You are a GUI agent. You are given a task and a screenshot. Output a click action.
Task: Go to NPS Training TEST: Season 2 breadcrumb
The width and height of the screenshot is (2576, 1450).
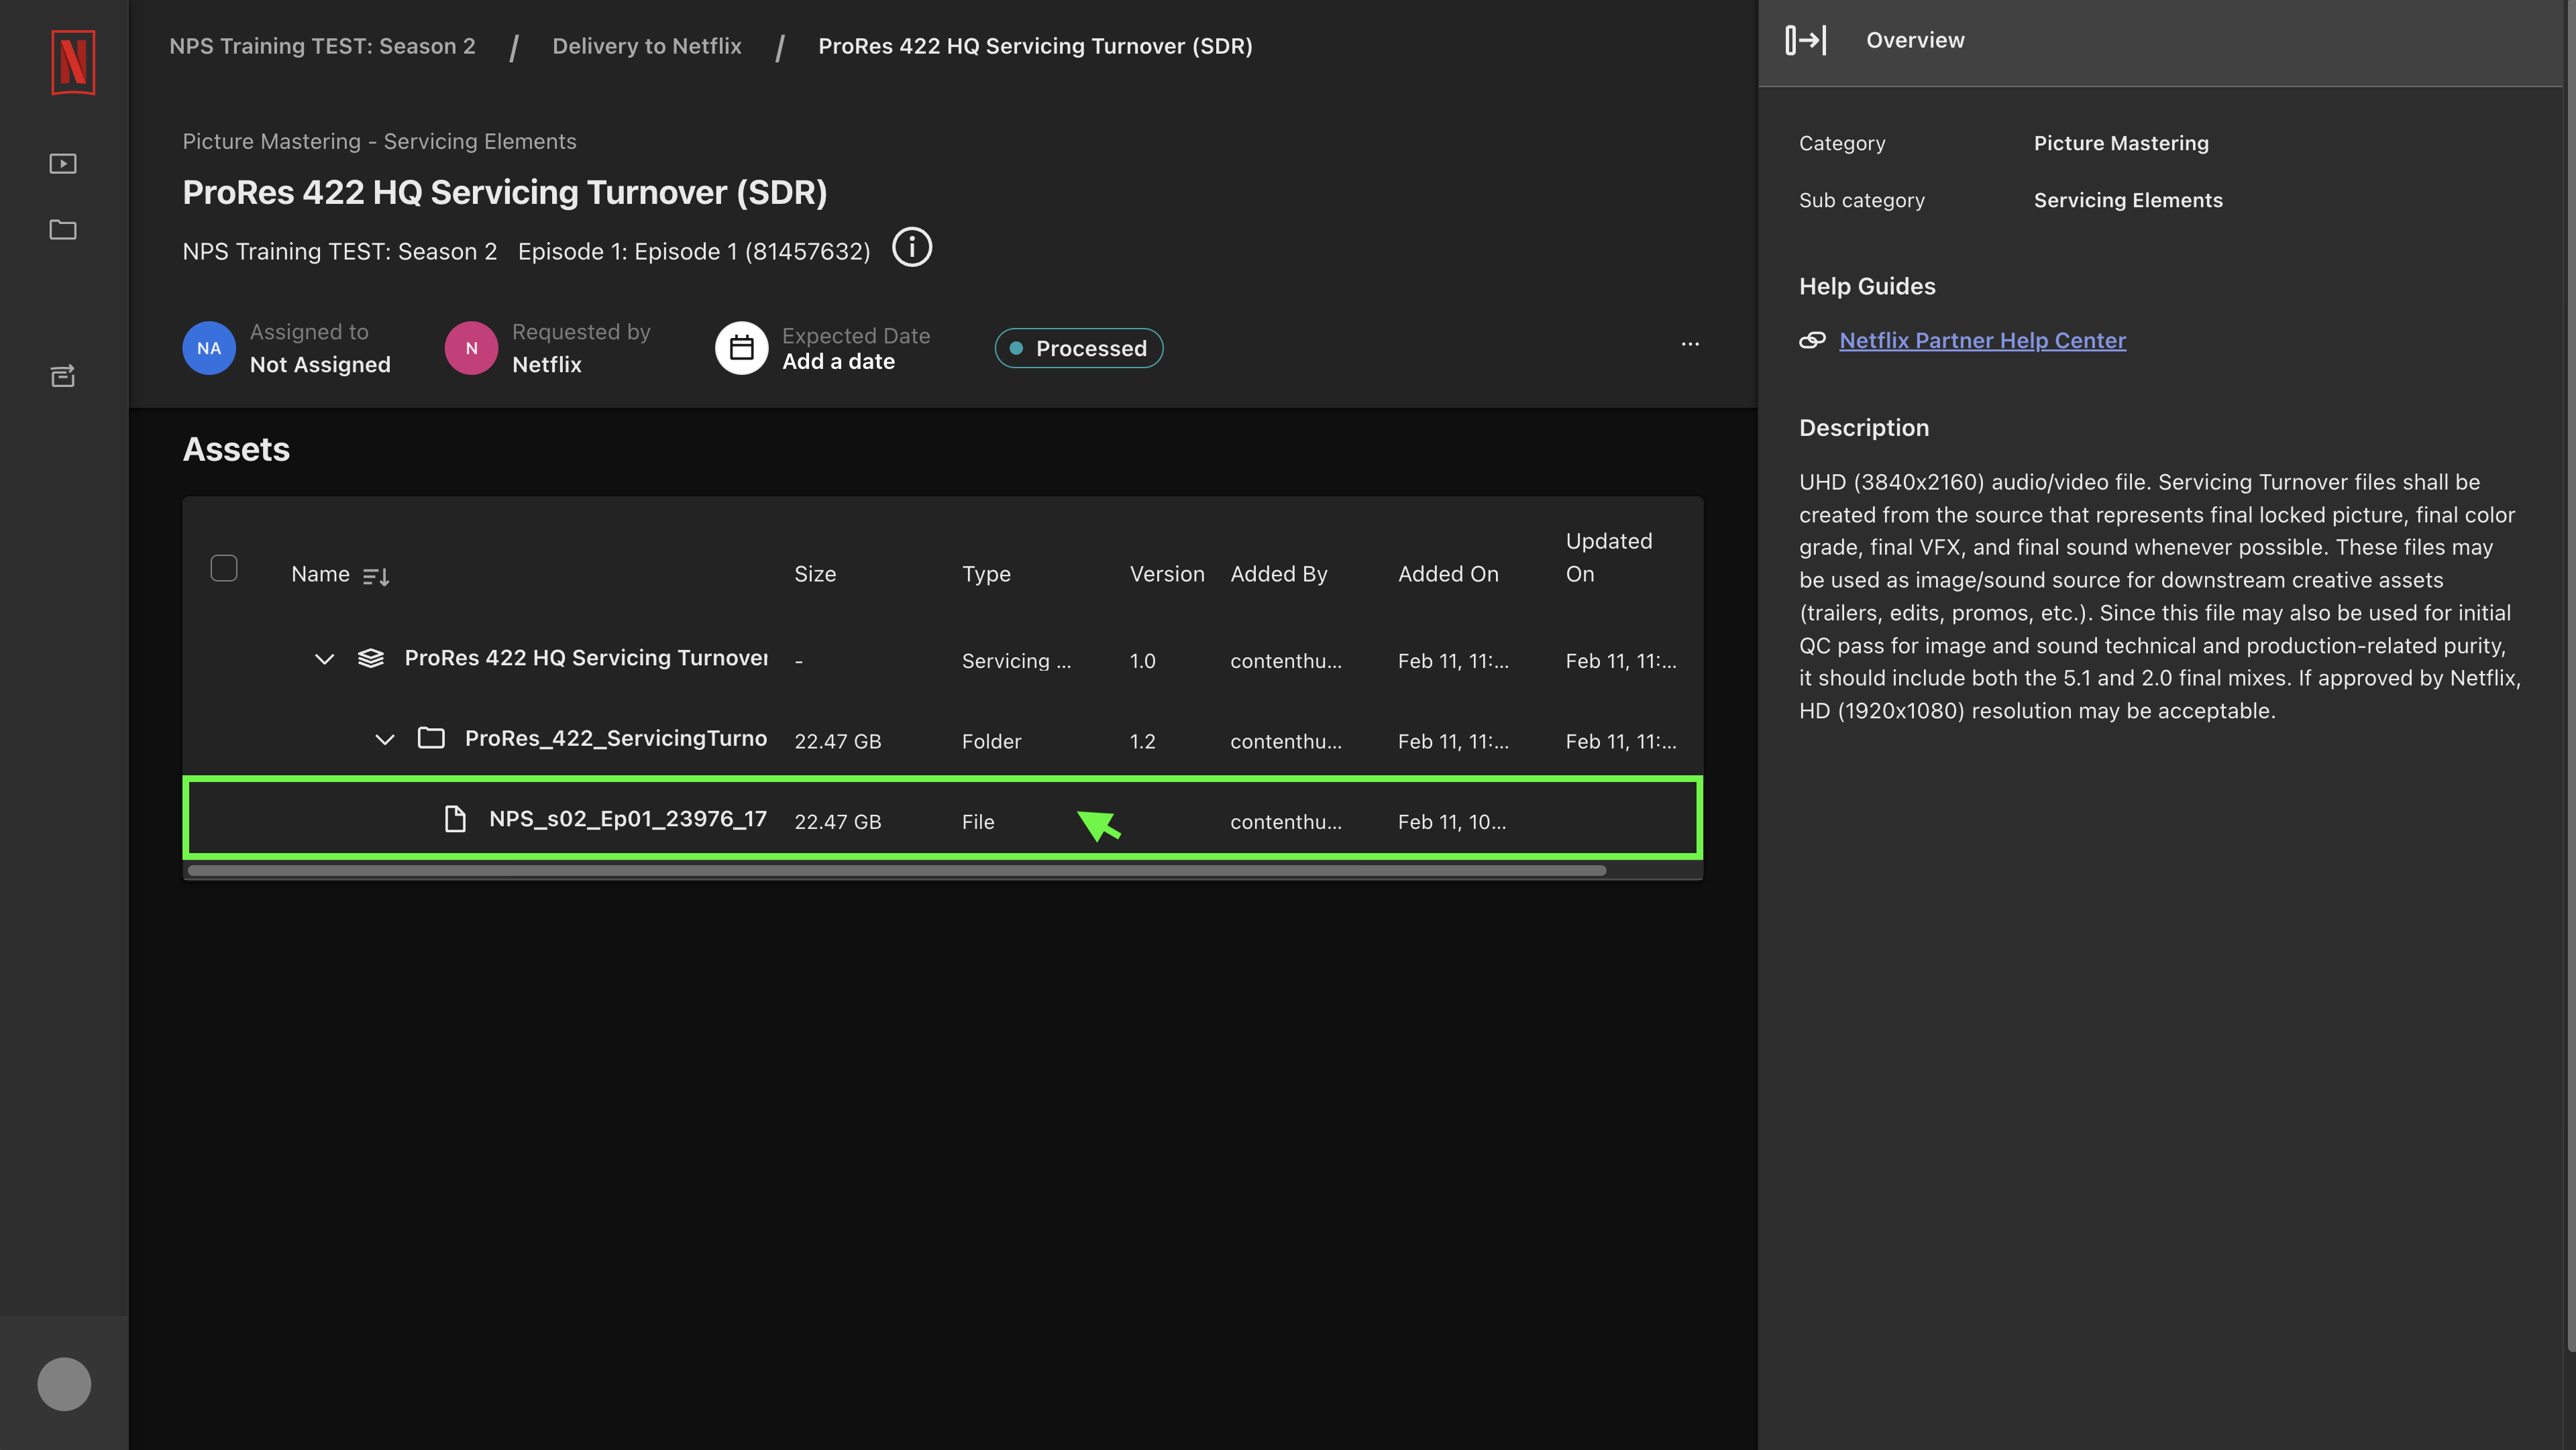pyautogui.click(x=322, y=46)
